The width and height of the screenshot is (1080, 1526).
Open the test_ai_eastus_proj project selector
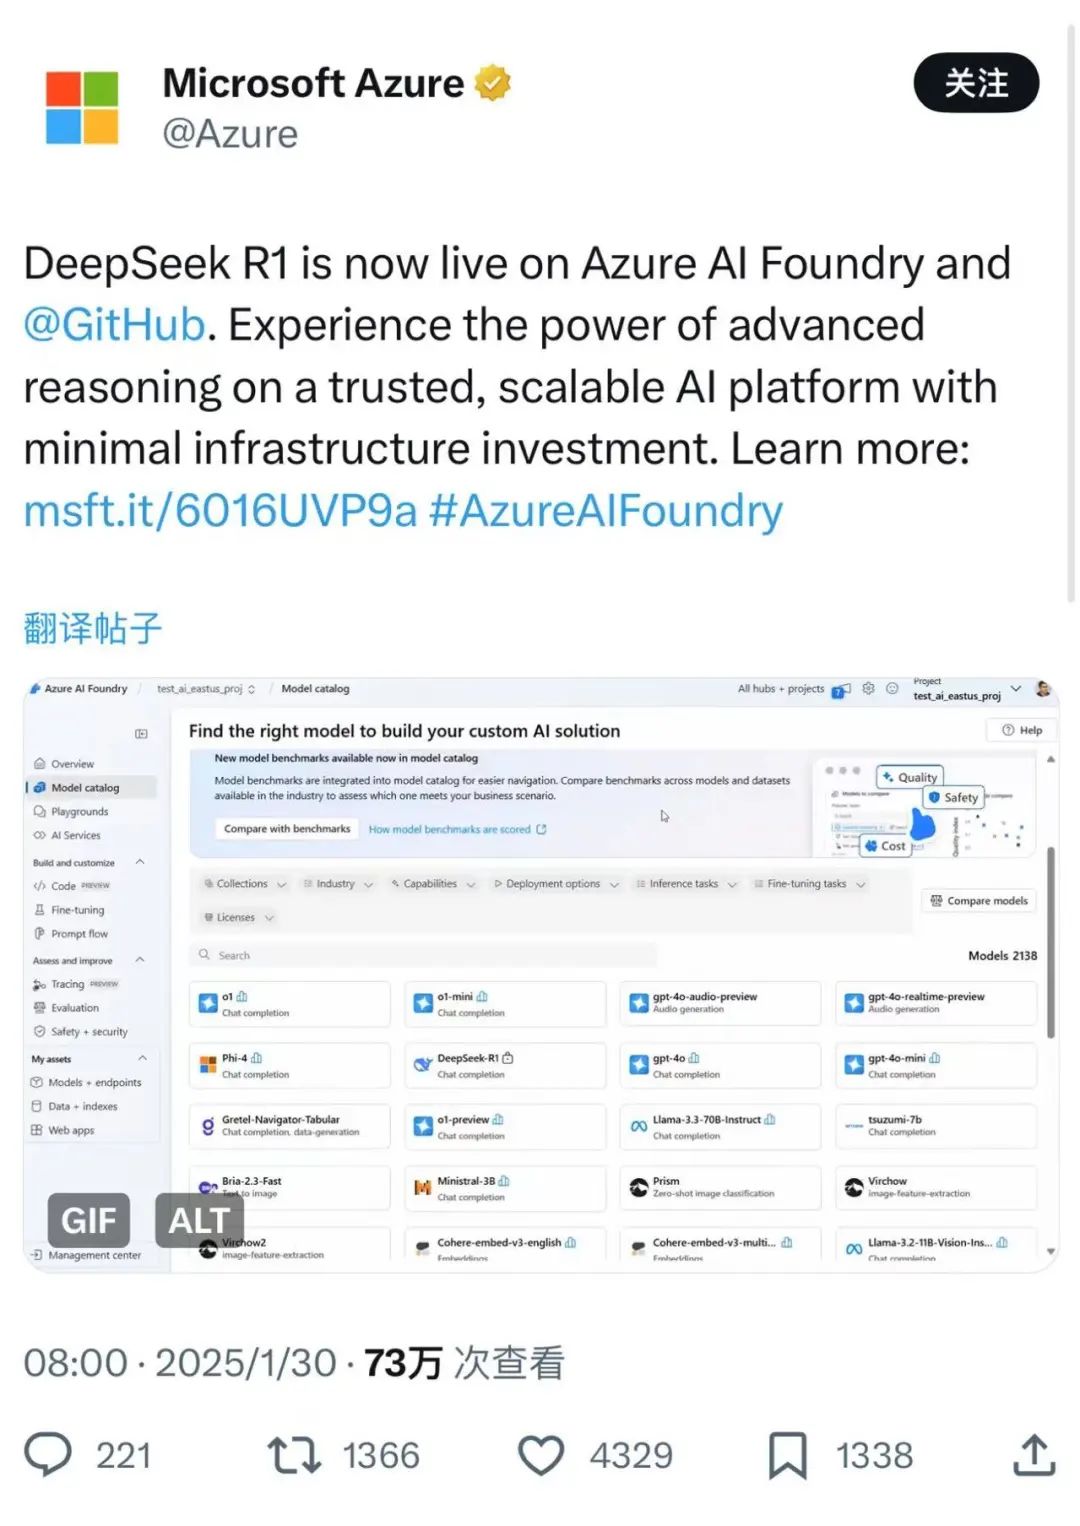tap(962, 689)
